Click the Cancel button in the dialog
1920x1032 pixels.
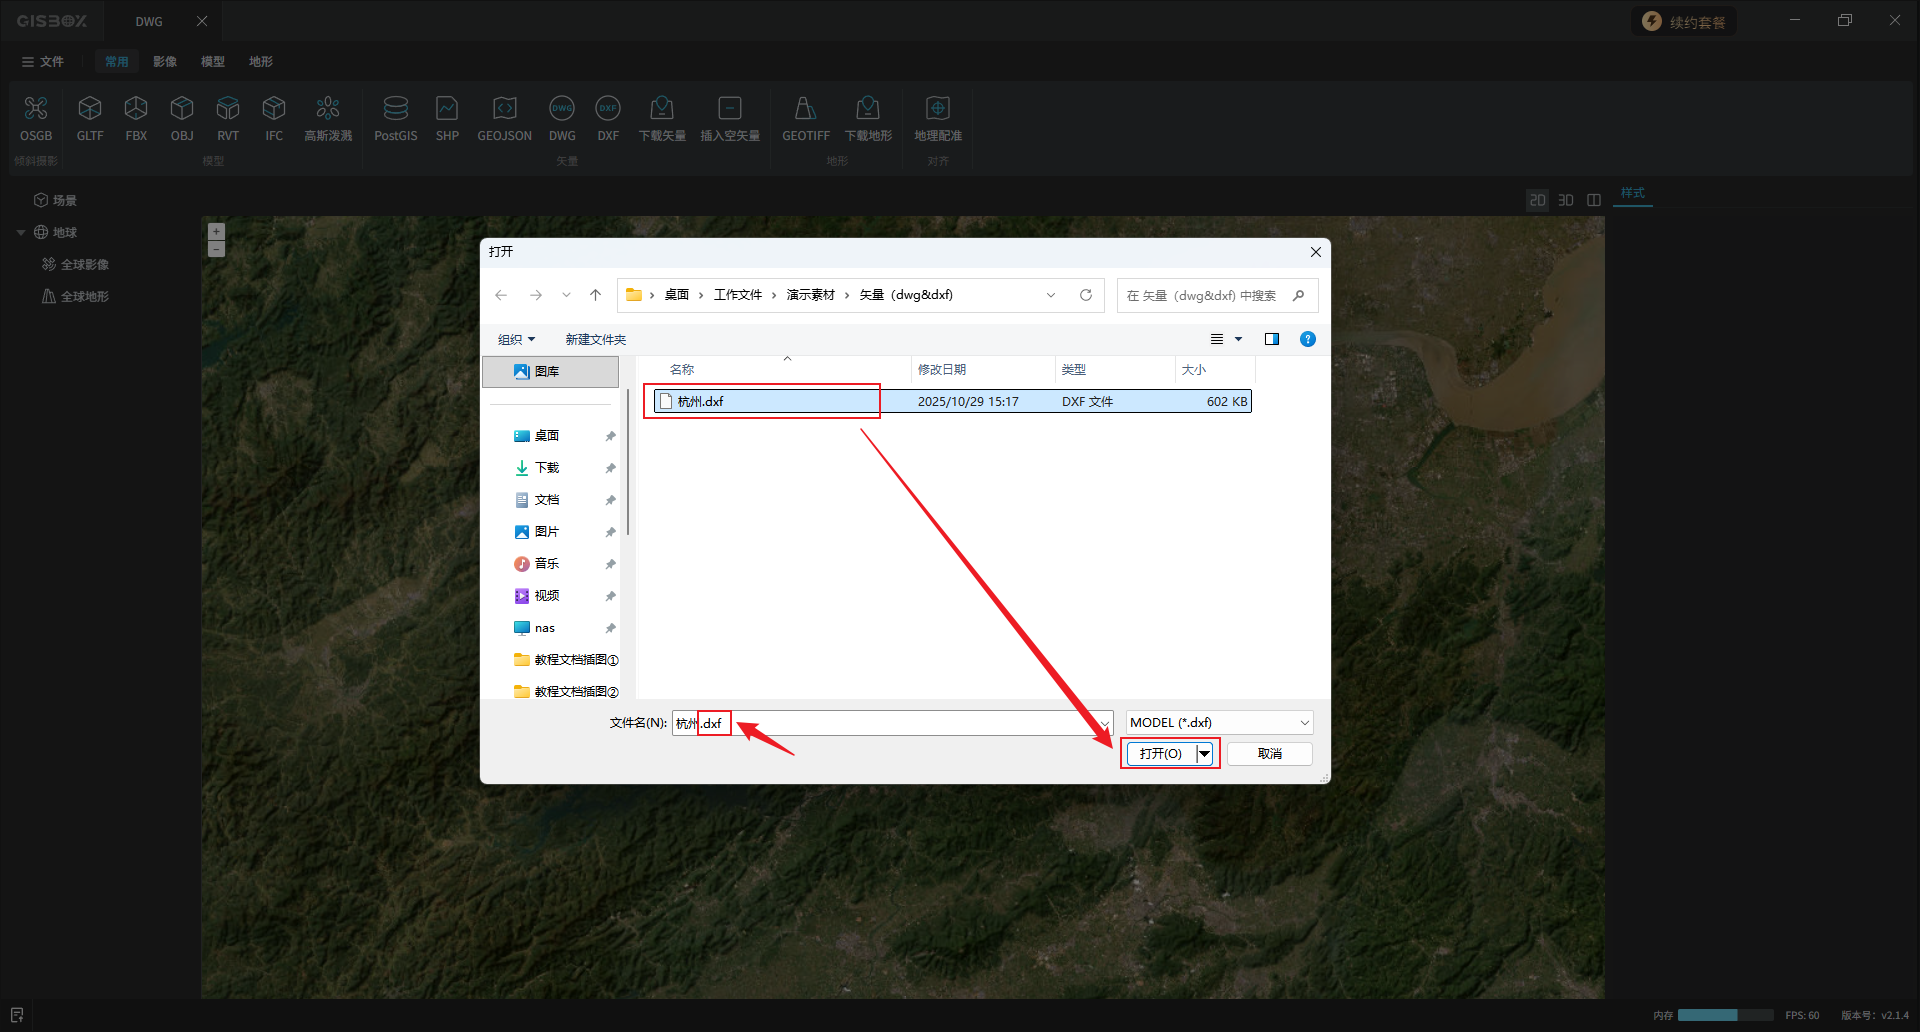click(x=1269, y=754)
